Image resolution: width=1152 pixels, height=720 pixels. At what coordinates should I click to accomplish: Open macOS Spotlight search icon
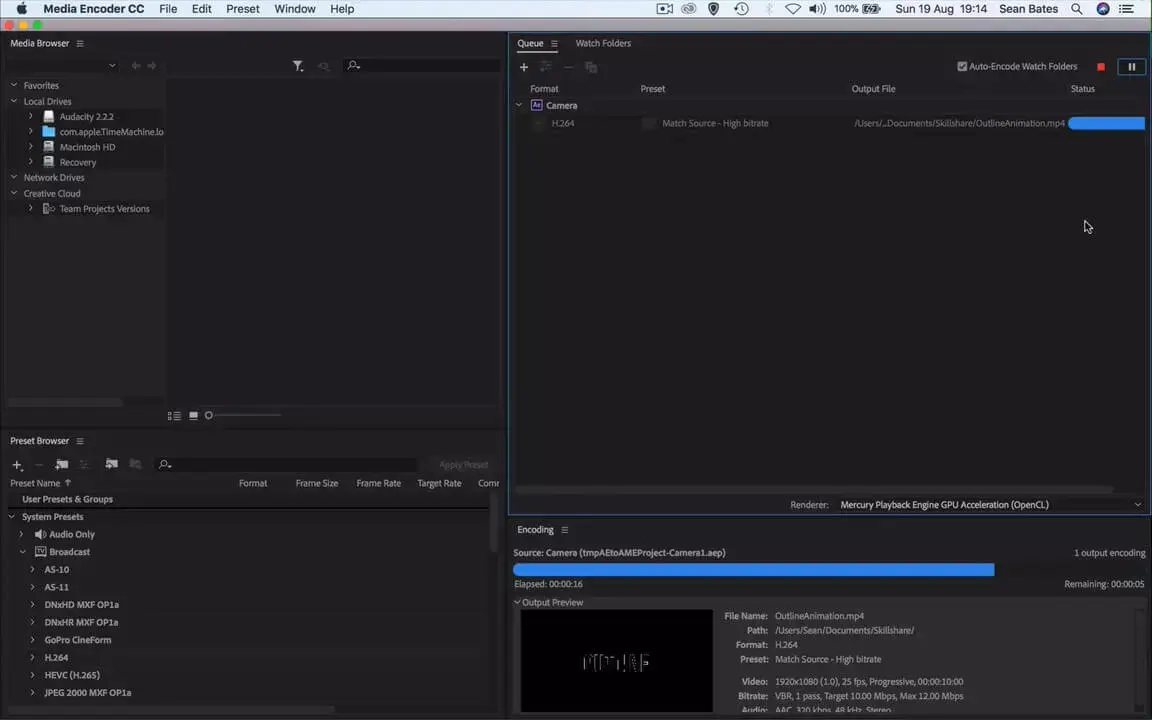[1076, 9]
